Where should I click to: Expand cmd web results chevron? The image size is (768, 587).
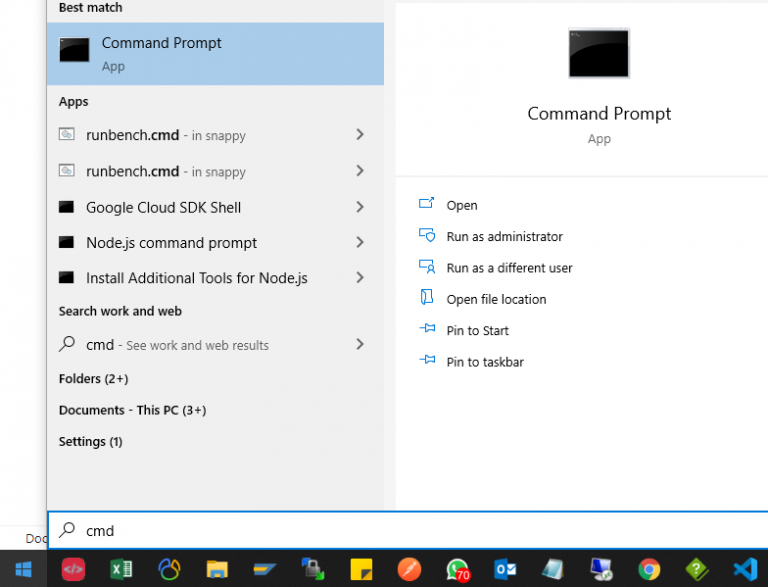pyautogui.click(x=360, y=344)
